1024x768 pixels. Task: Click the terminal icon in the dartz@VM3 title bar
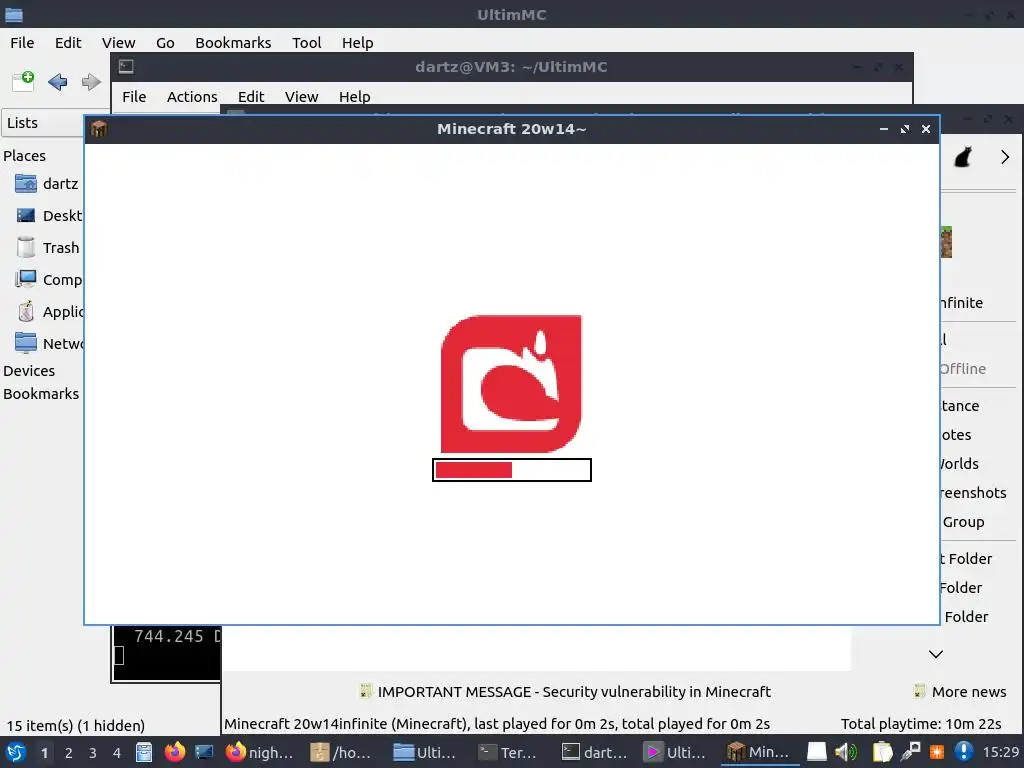click(x=126, y=67)
